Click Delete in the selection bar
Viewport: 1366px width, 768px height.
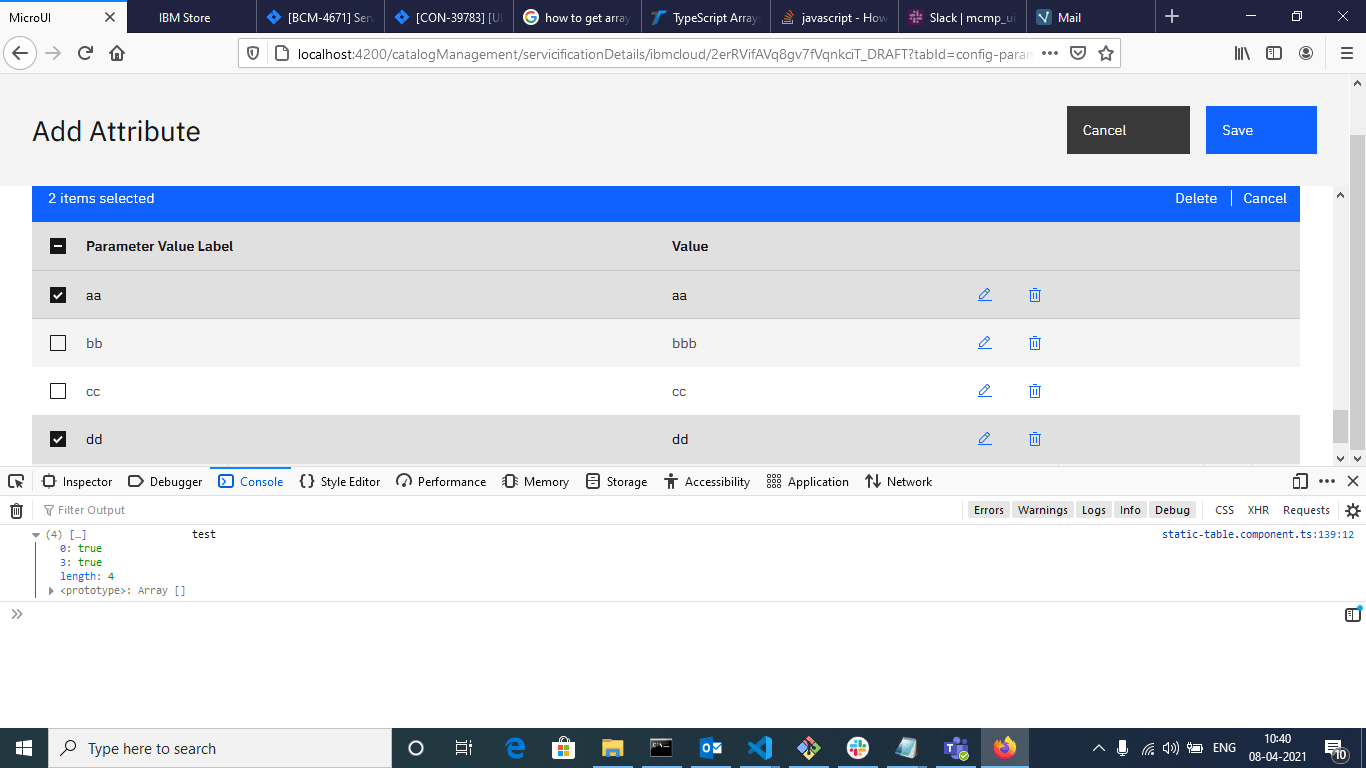(1196, 198)
